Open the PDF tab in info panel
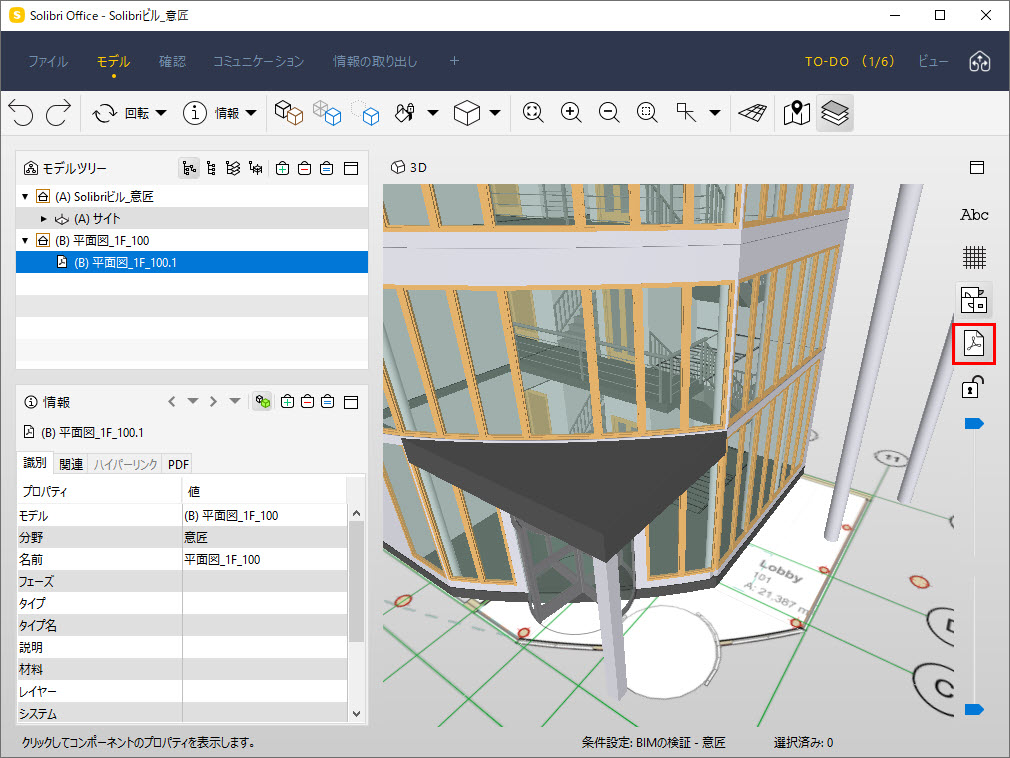1010x758 pixels. coord(178,464)
